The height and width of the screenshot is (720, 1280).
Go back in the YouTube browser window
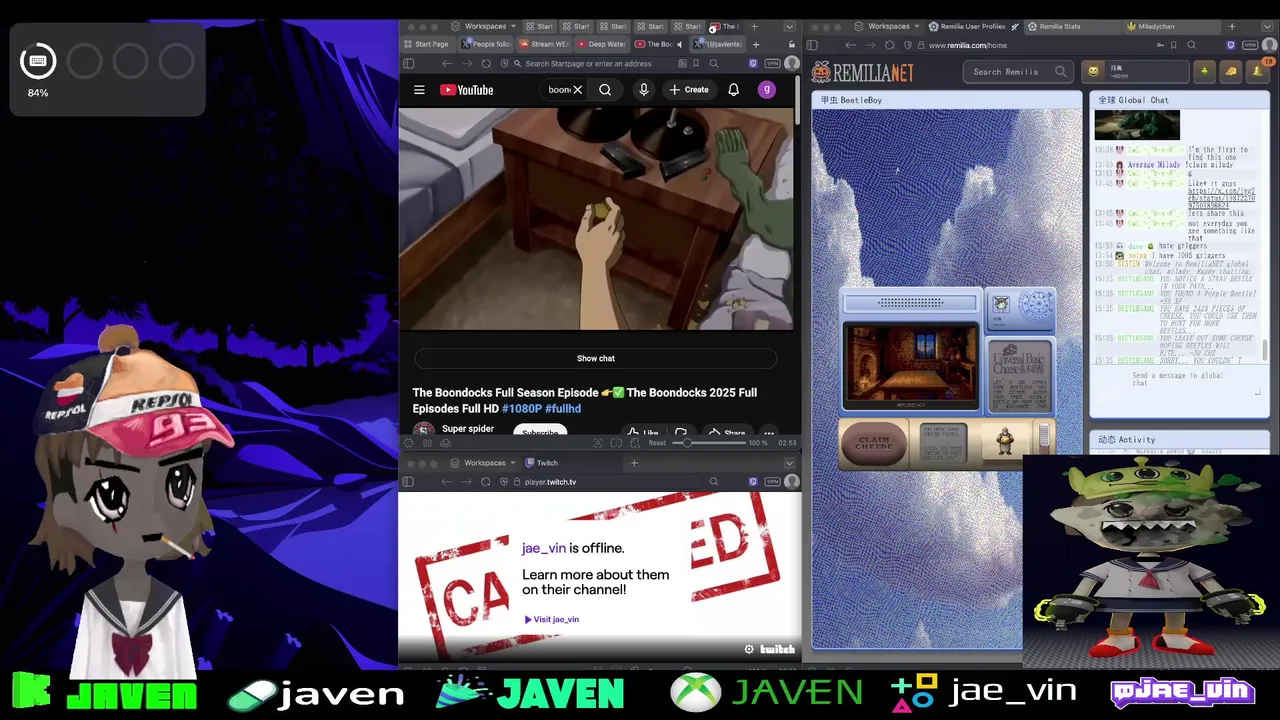pos(447,63)
